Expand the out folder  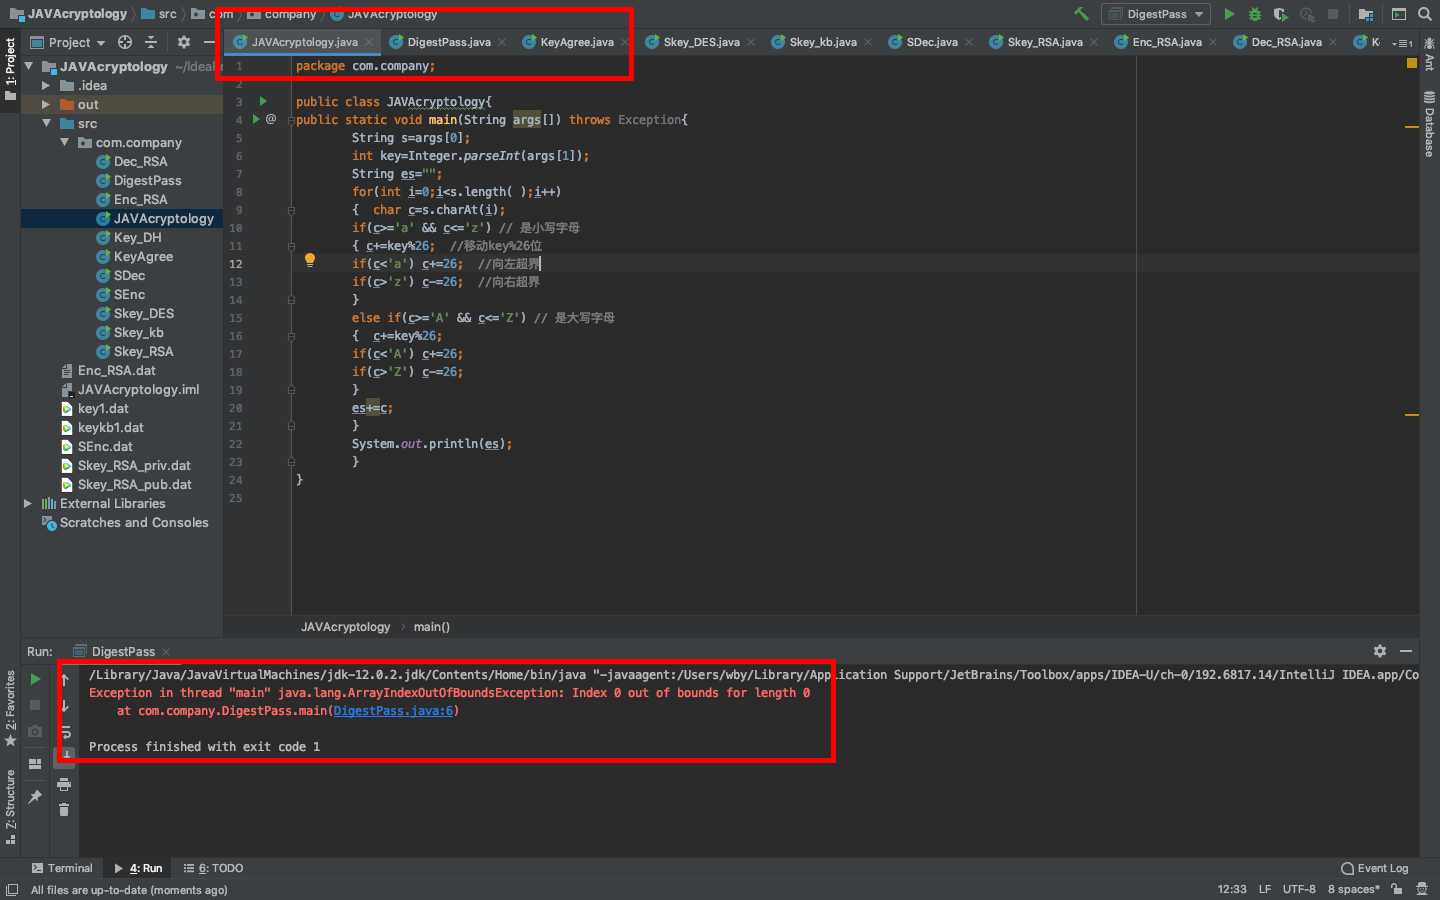click(x=46, y=104)
